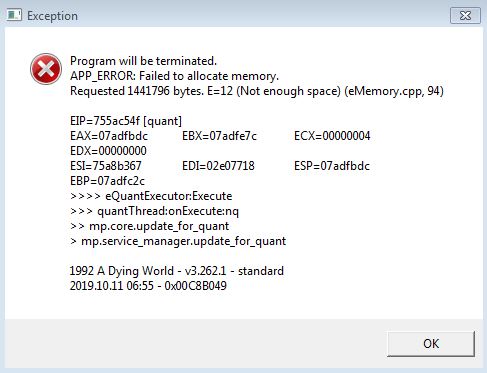Click the quantThread:onExecute:nq stack line
The width and height of the screenshot is (487, 373).
point(154,211)
